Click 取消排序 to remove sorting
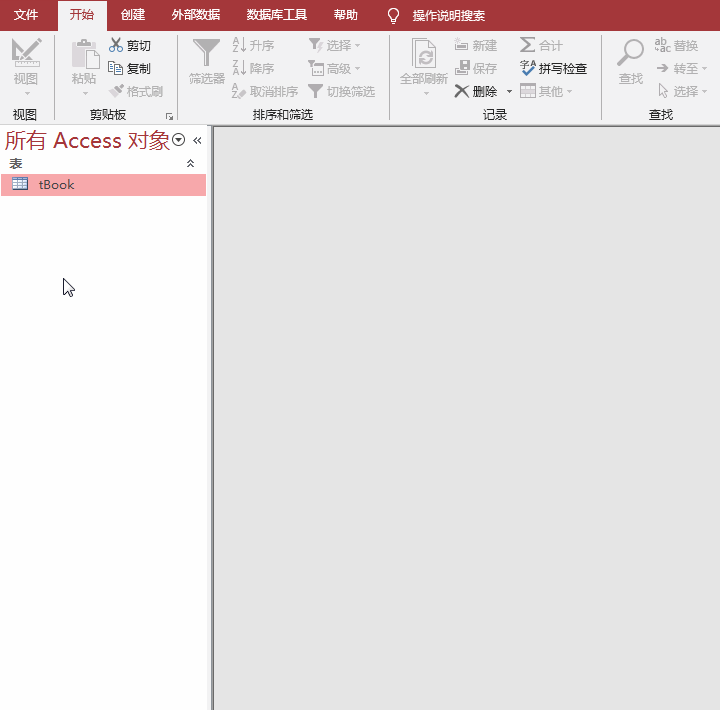Screen dimensions: 720x710 (x=265, y=91)
